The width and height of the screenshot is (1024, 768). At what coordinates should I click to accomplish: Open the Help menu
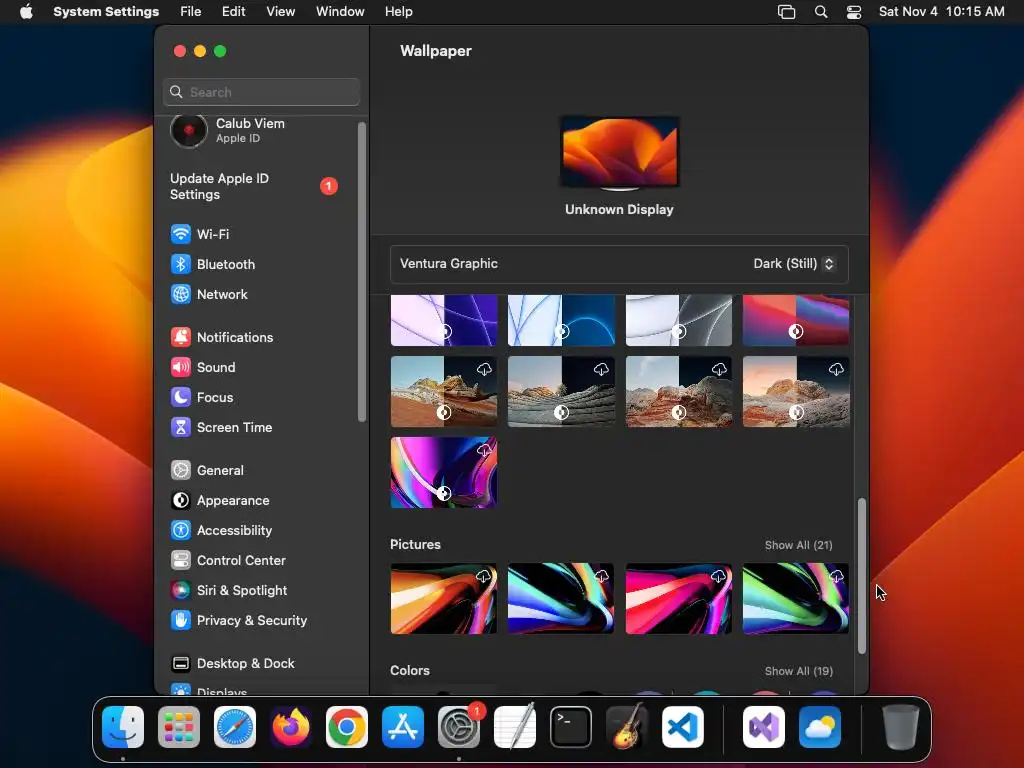coord(398,12)
